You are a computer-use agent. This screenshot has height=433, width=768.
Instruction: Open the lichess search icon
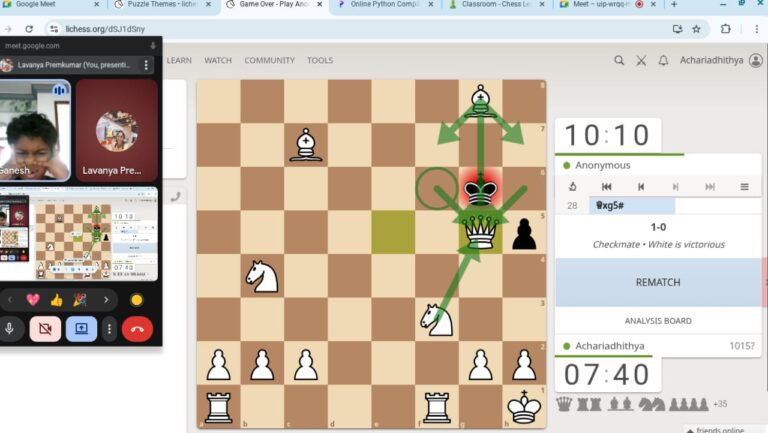point(619,61)
